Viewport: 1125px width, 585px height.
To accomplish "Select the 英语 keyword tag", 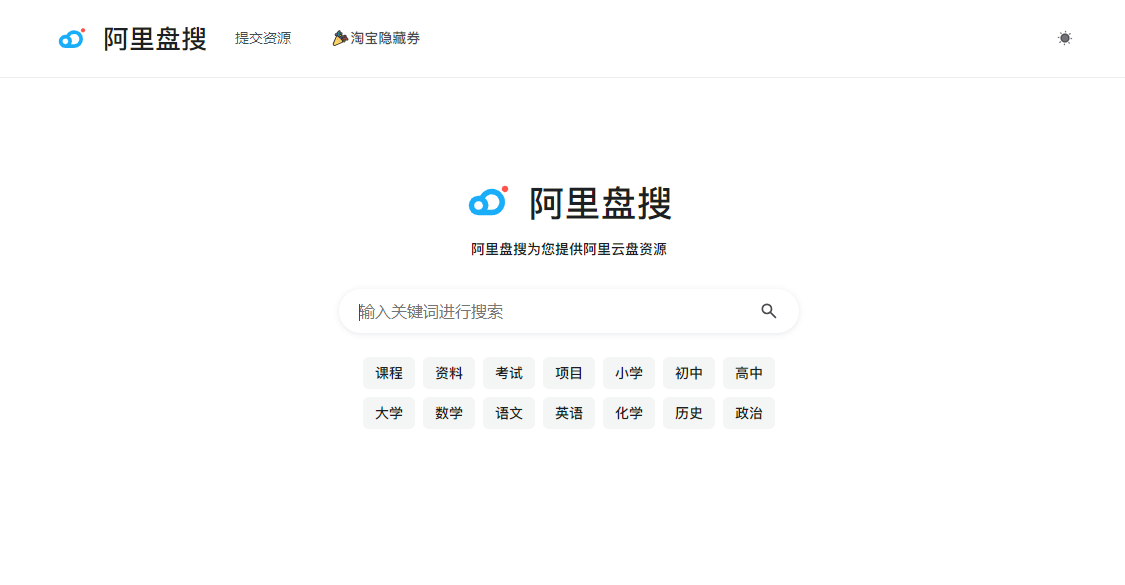I will (x=569, y=413).
